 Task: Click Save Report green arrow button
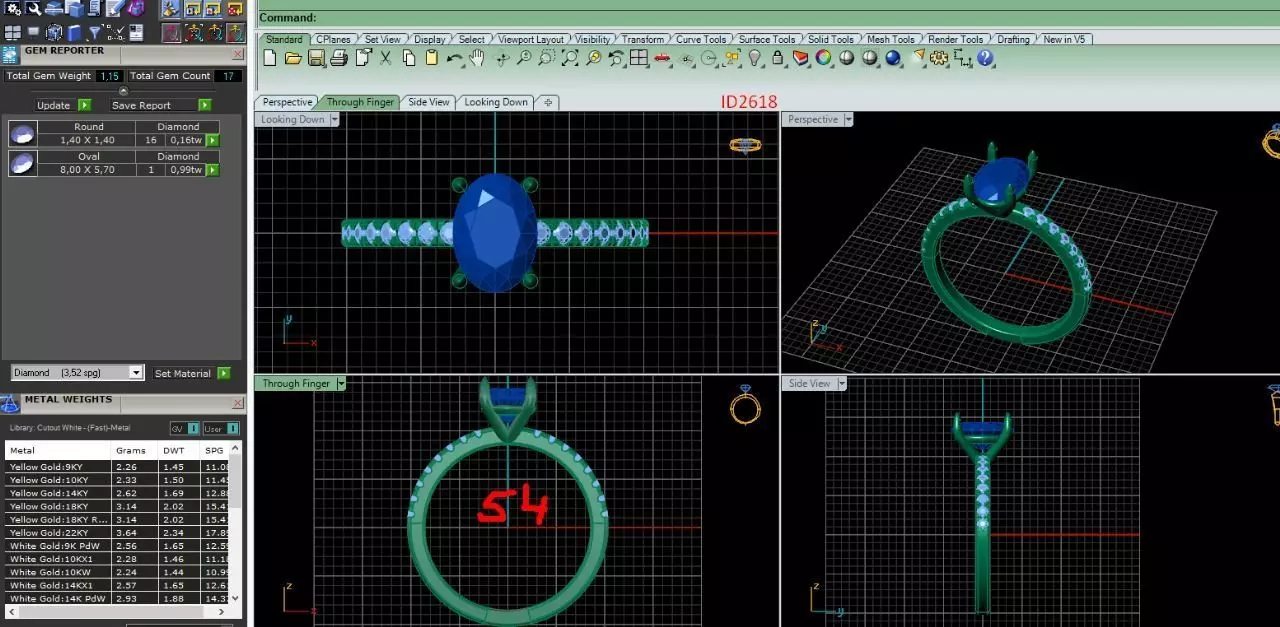(x=204, y=105)
